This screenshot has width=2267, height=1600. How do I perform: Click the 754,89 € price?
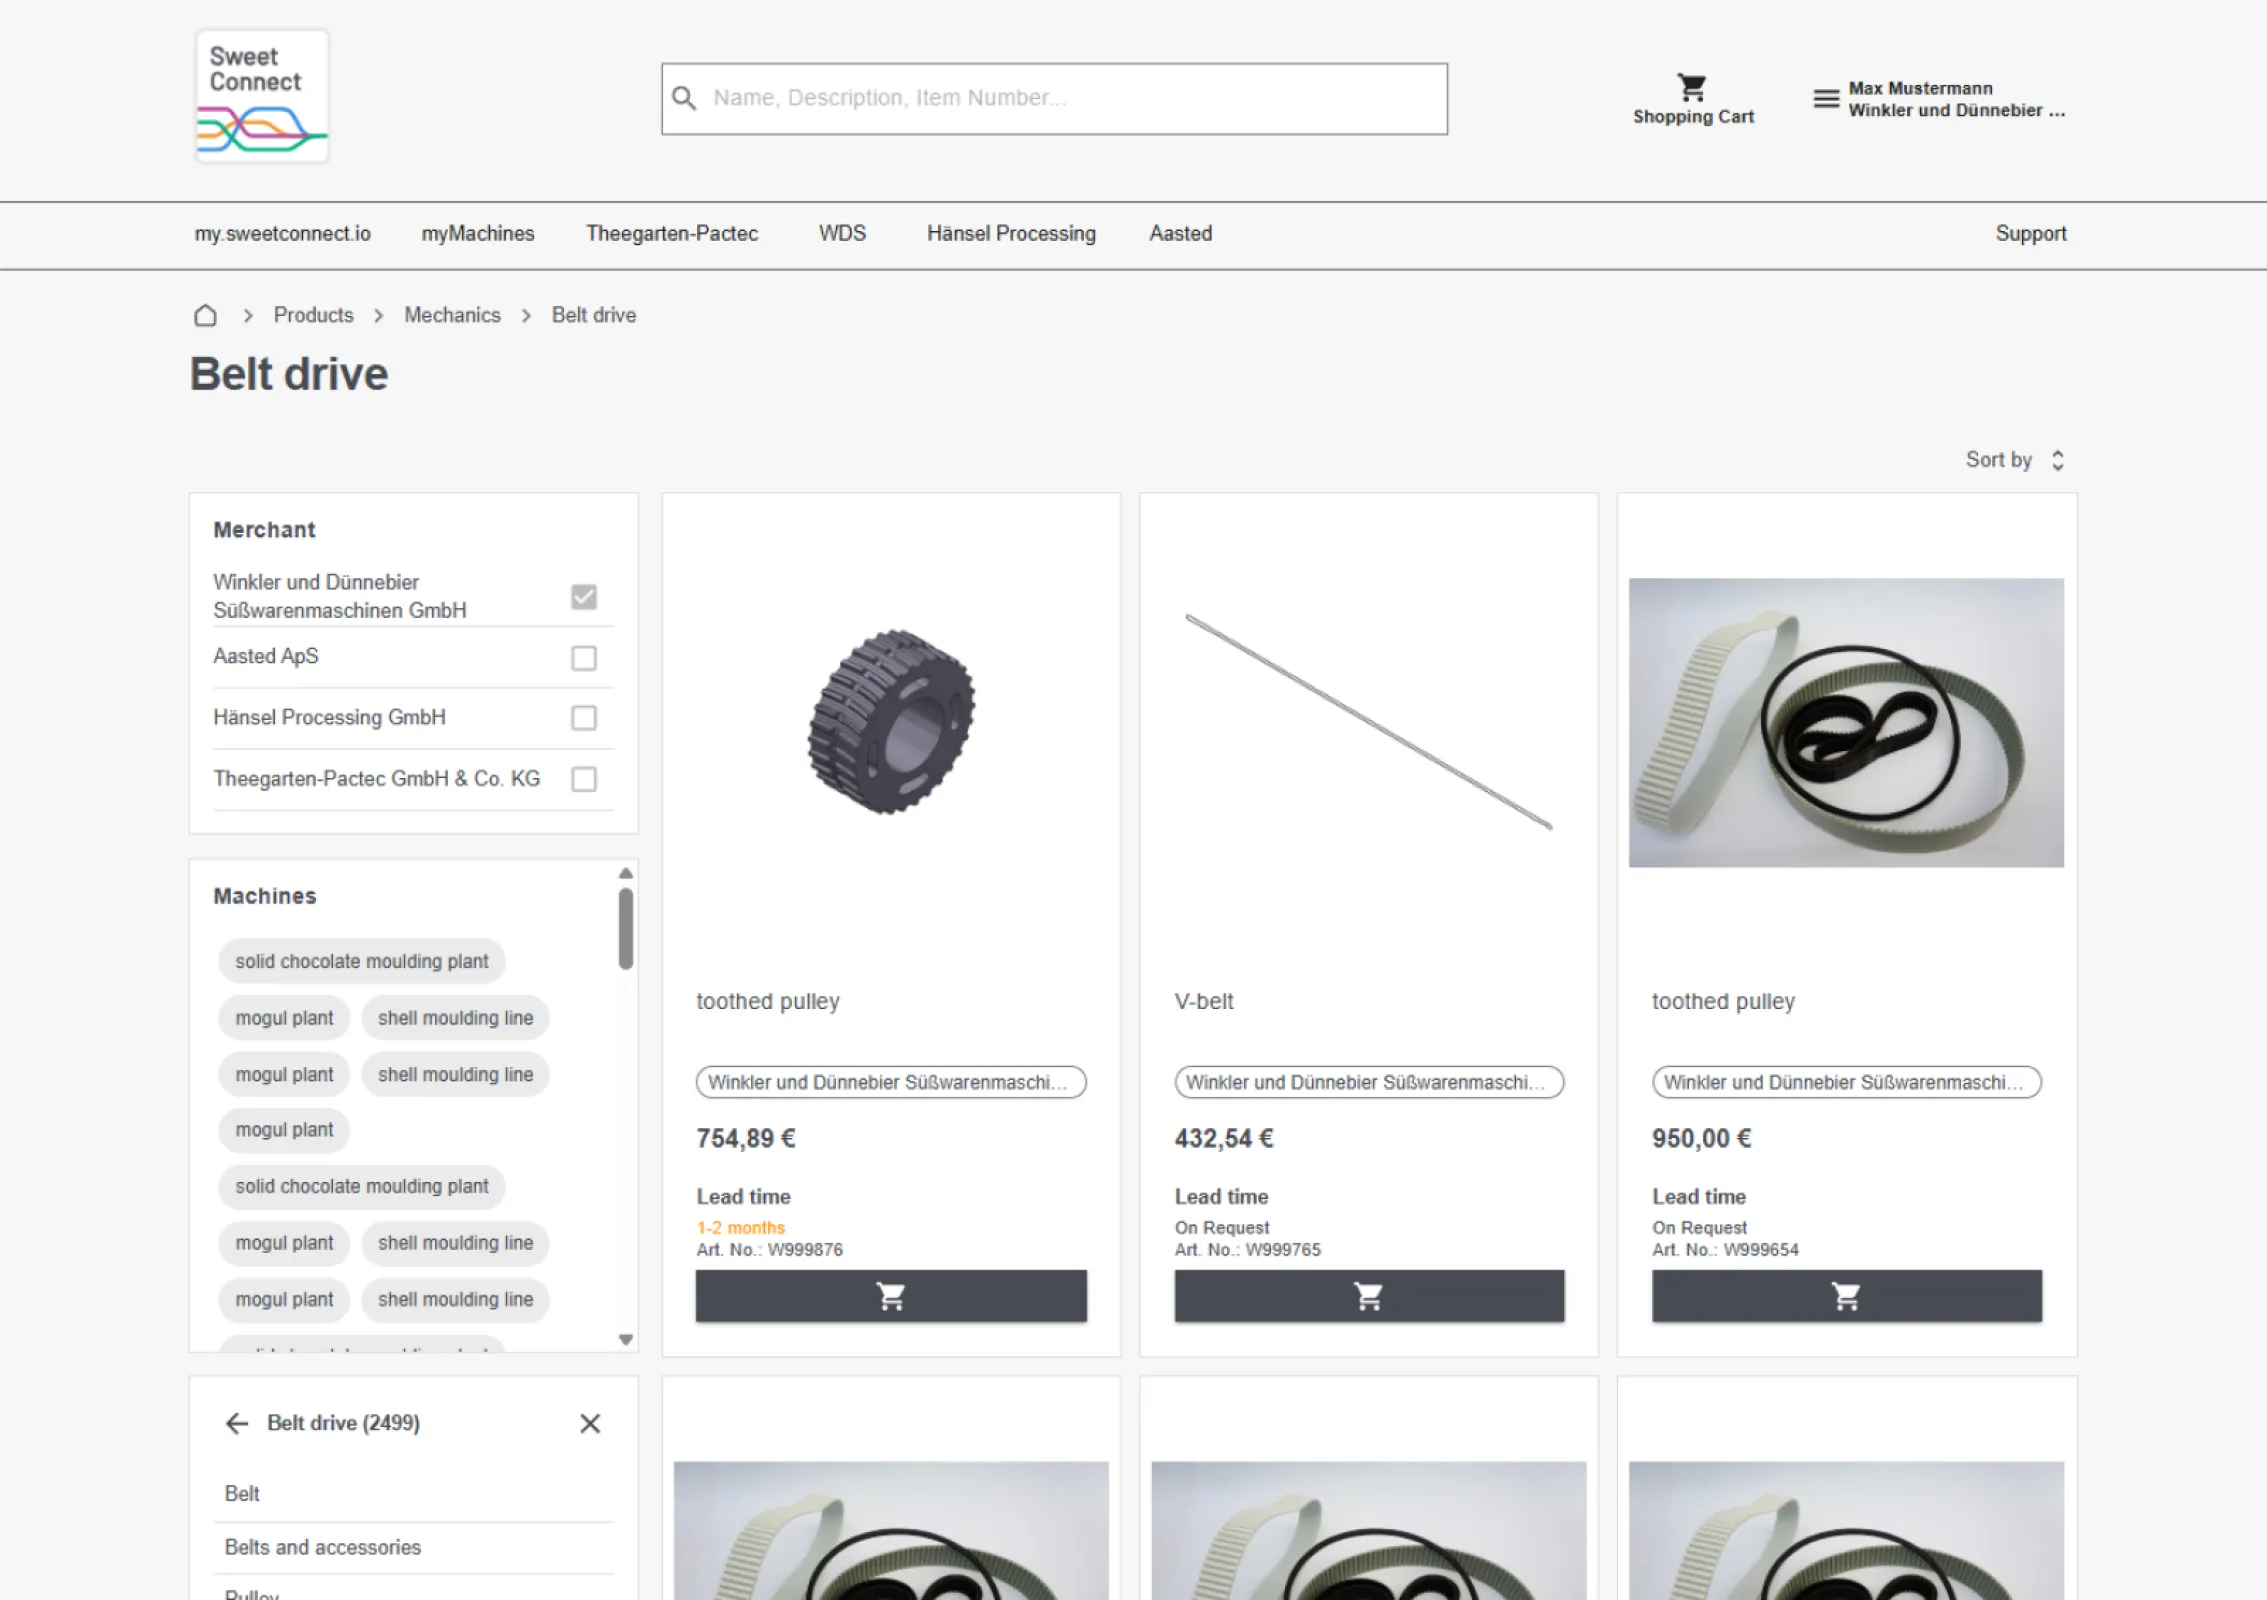pyautogui.click(x=746, y=1139)
